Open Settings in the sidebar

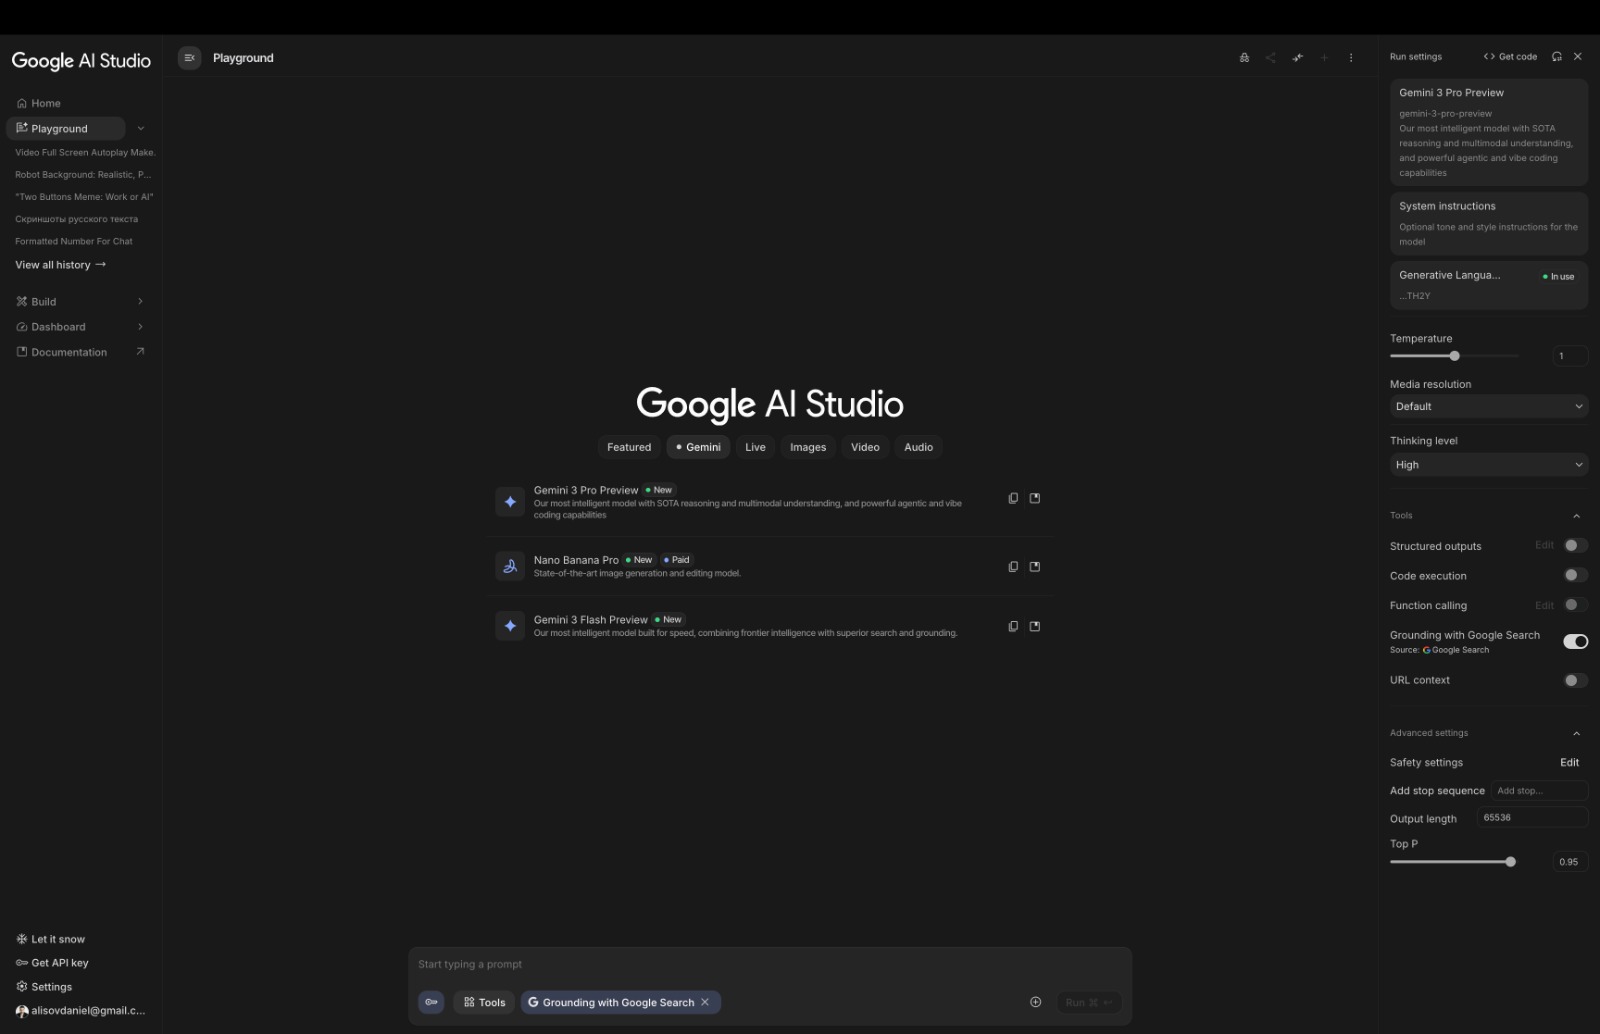click(44, 987)
